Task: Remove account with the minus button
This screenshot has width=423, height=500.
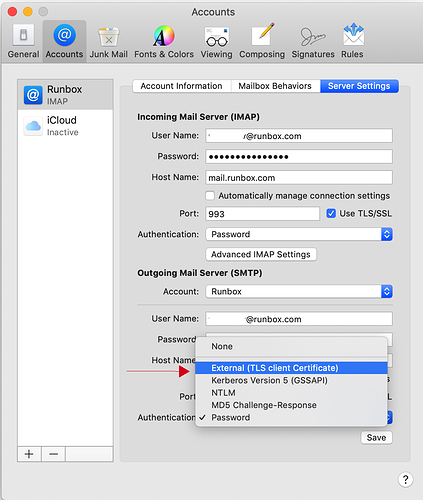Action: (x=53, y=454)
